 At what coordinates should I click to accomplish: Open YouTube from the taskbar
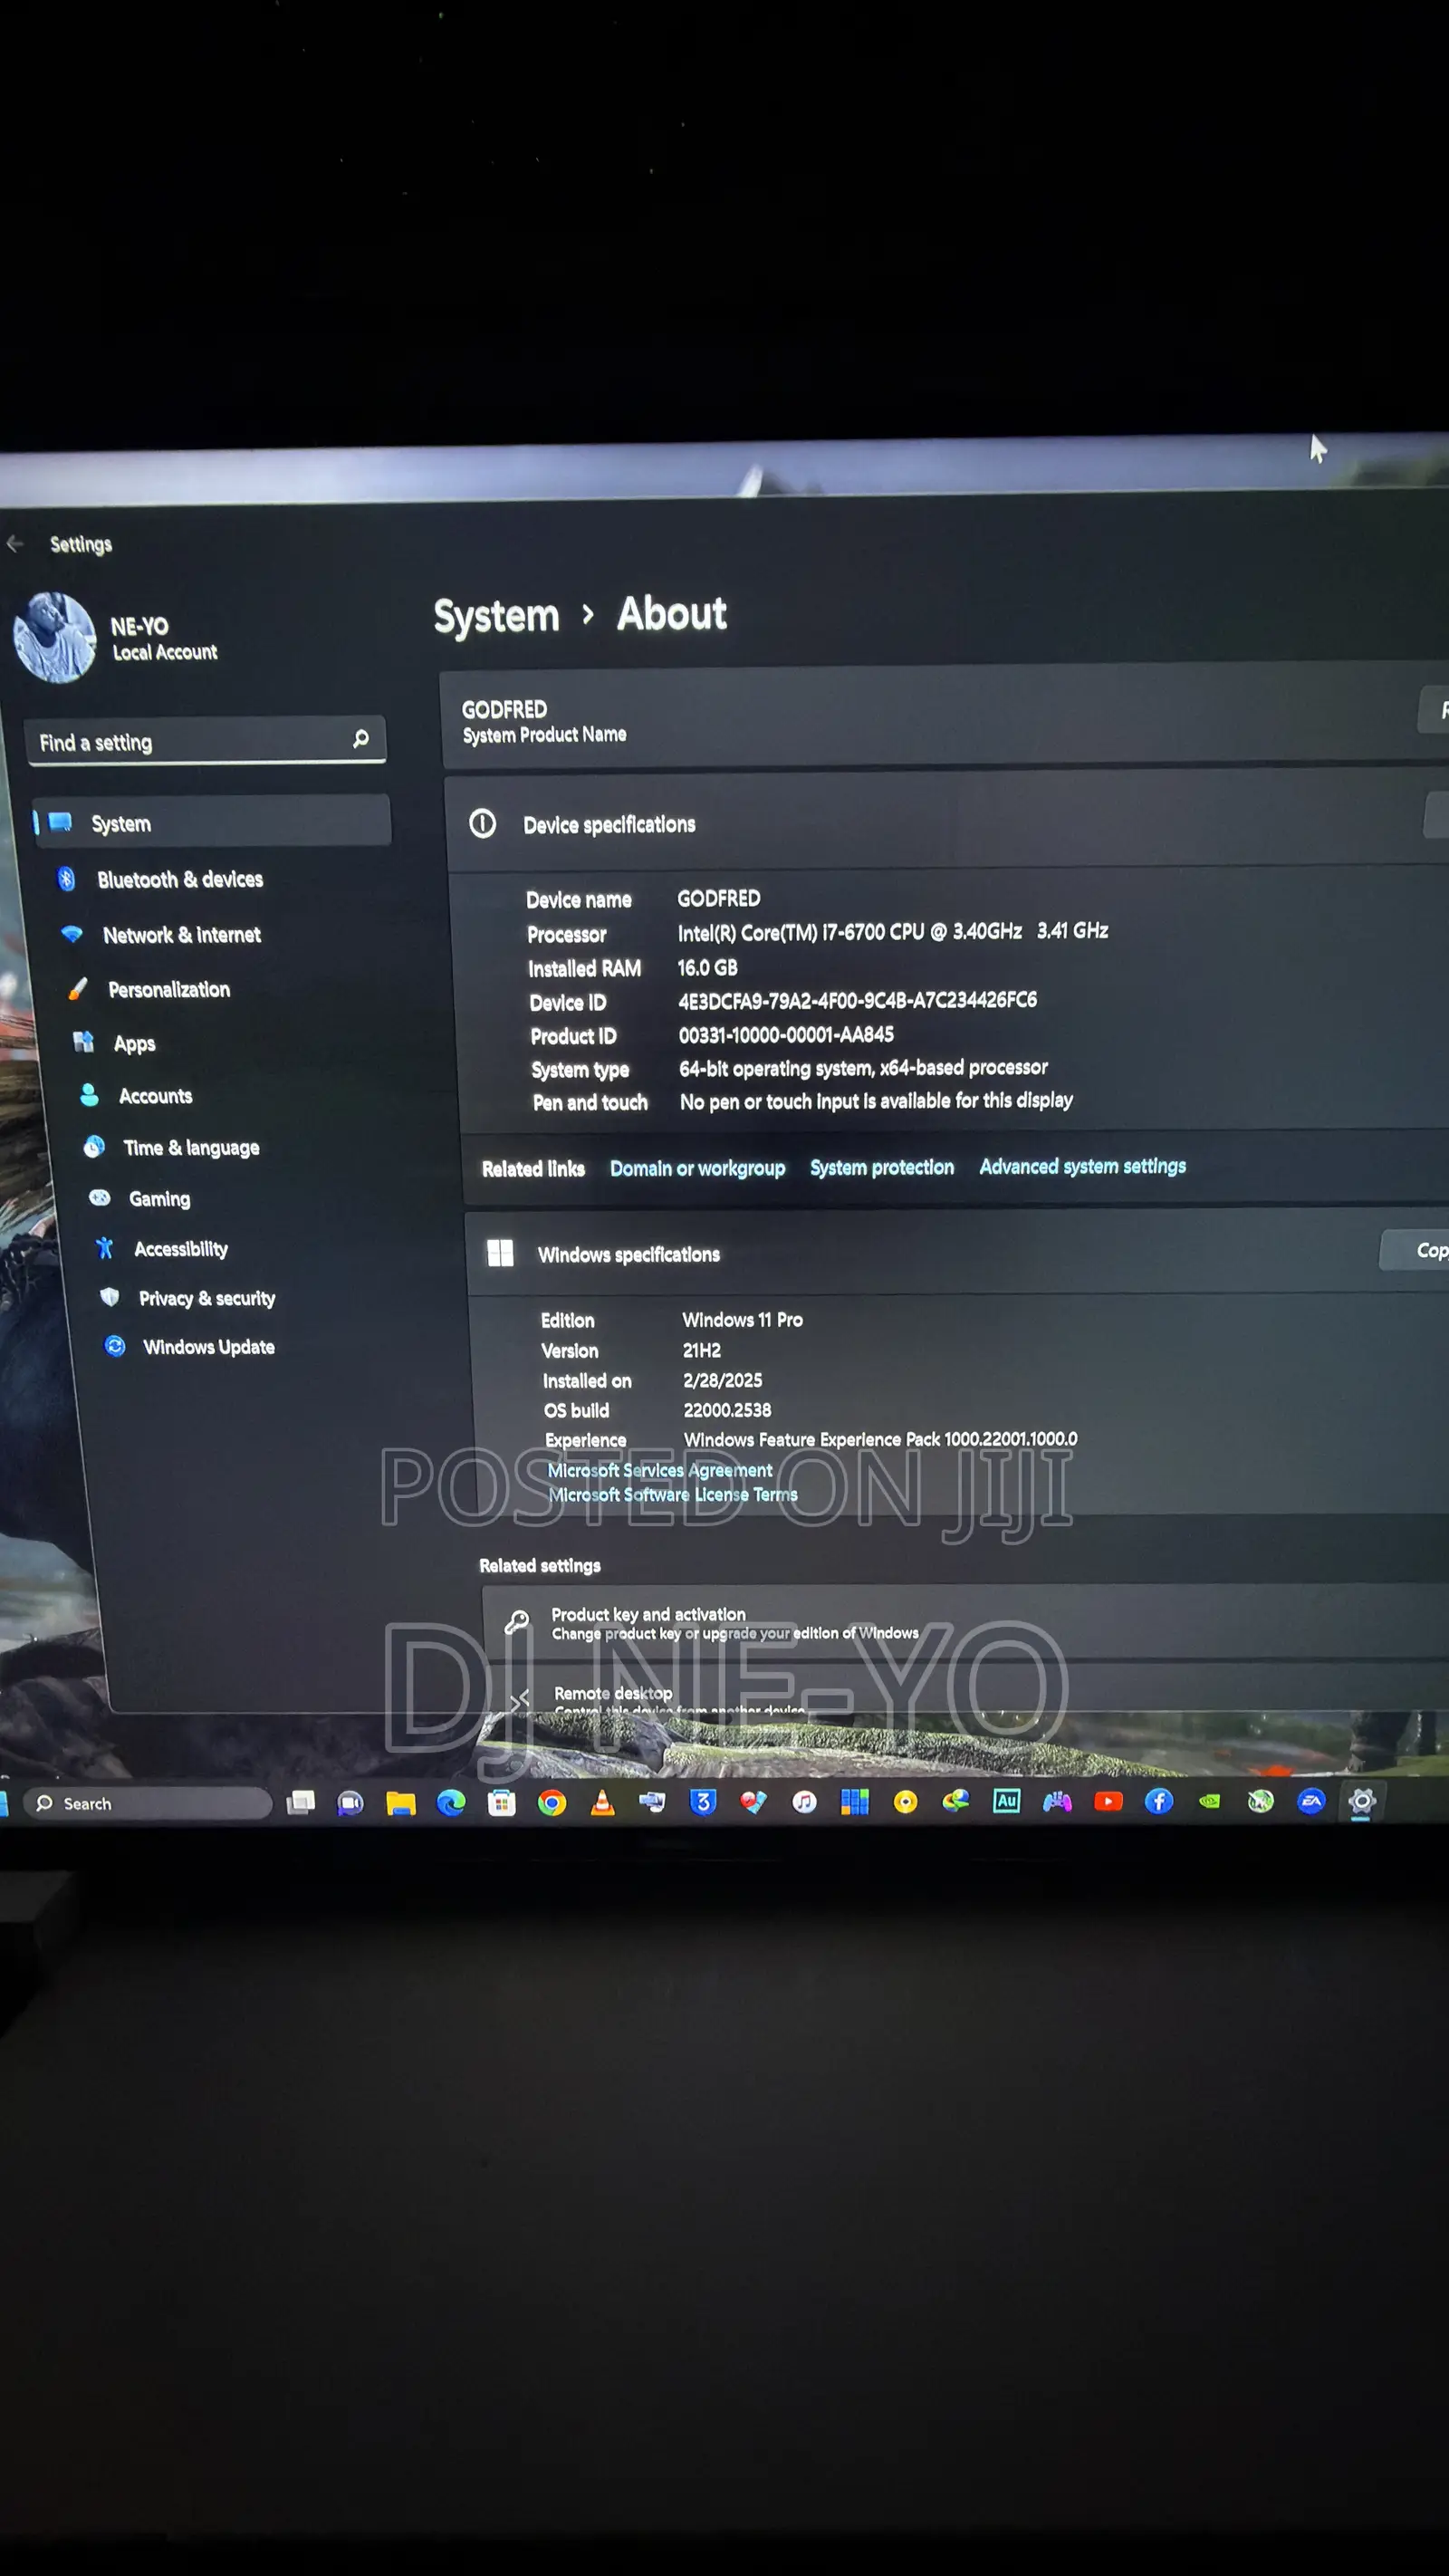pyautogui.click(x=1108, y=1801)
